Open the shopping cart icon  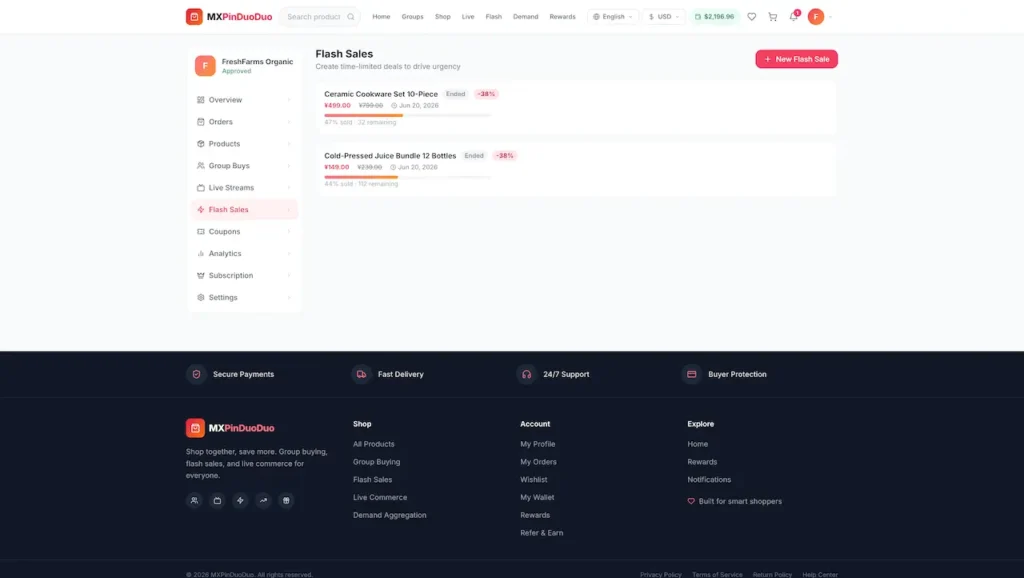pos(773,17)
